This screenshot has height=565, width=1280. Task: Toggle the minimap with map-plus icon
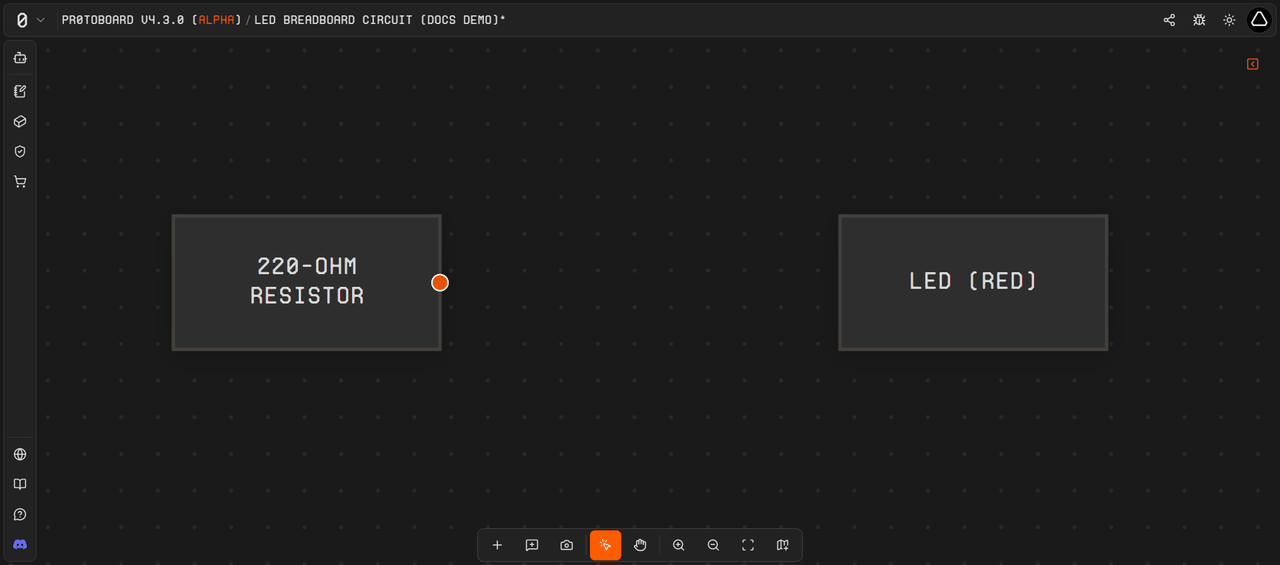783,545
